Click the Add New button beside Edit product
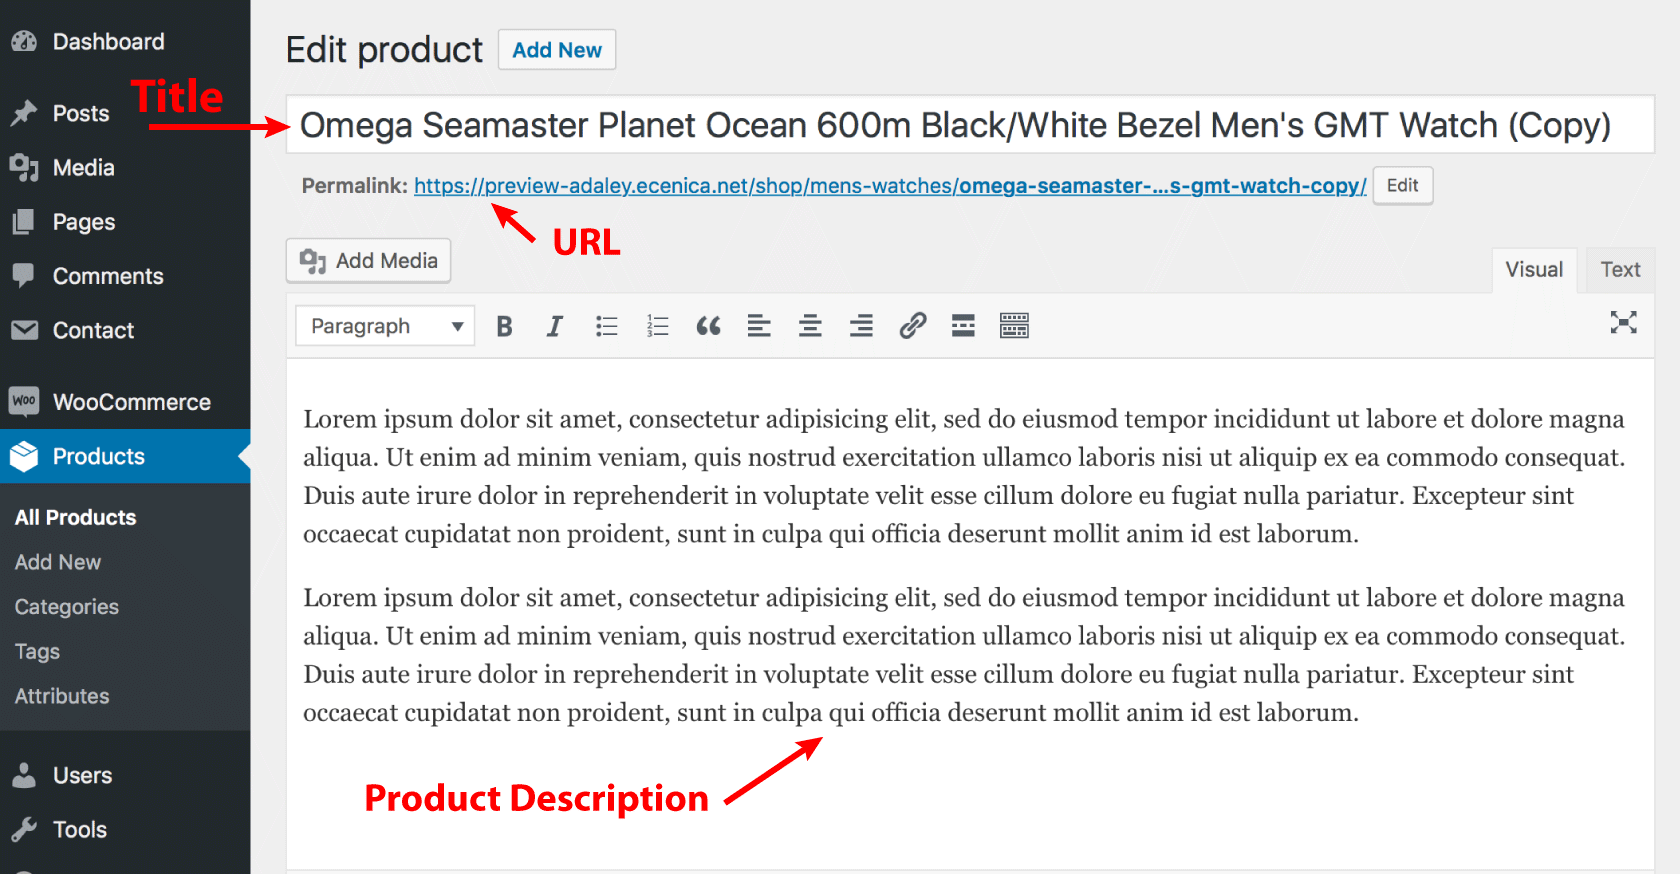This screenshot has width=1680, height=874. (557, 50)
